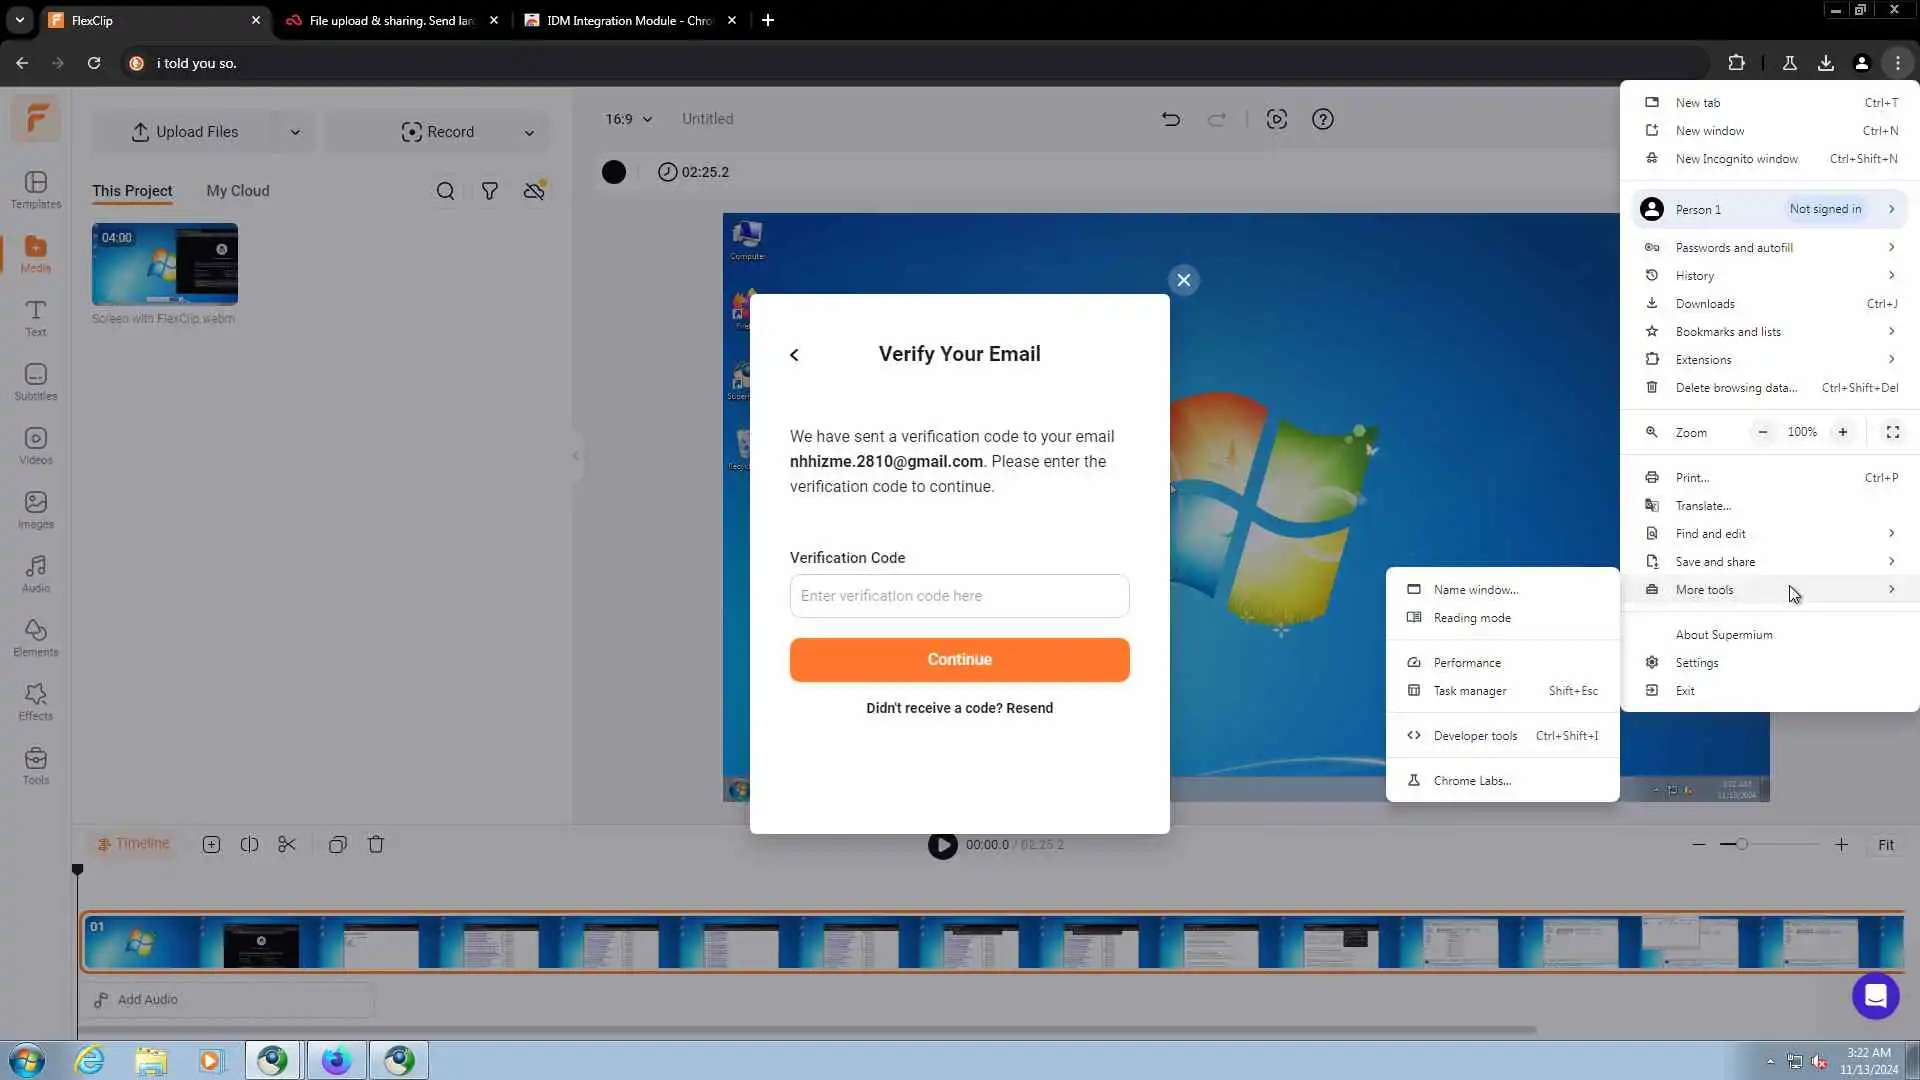This screenshot has width=1920, height=1080.
Task: Expand the Record options dropdown
Action: (x=529, y=132)
